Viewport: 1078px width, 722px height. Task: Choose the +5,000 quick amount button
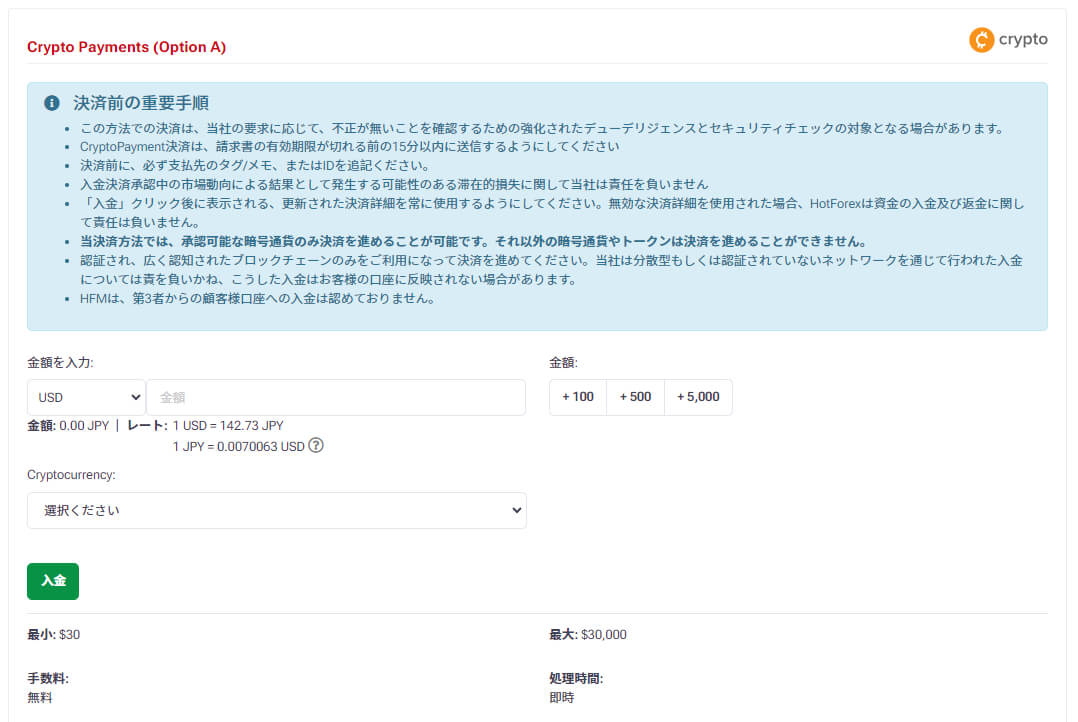[x=698, y=397]
